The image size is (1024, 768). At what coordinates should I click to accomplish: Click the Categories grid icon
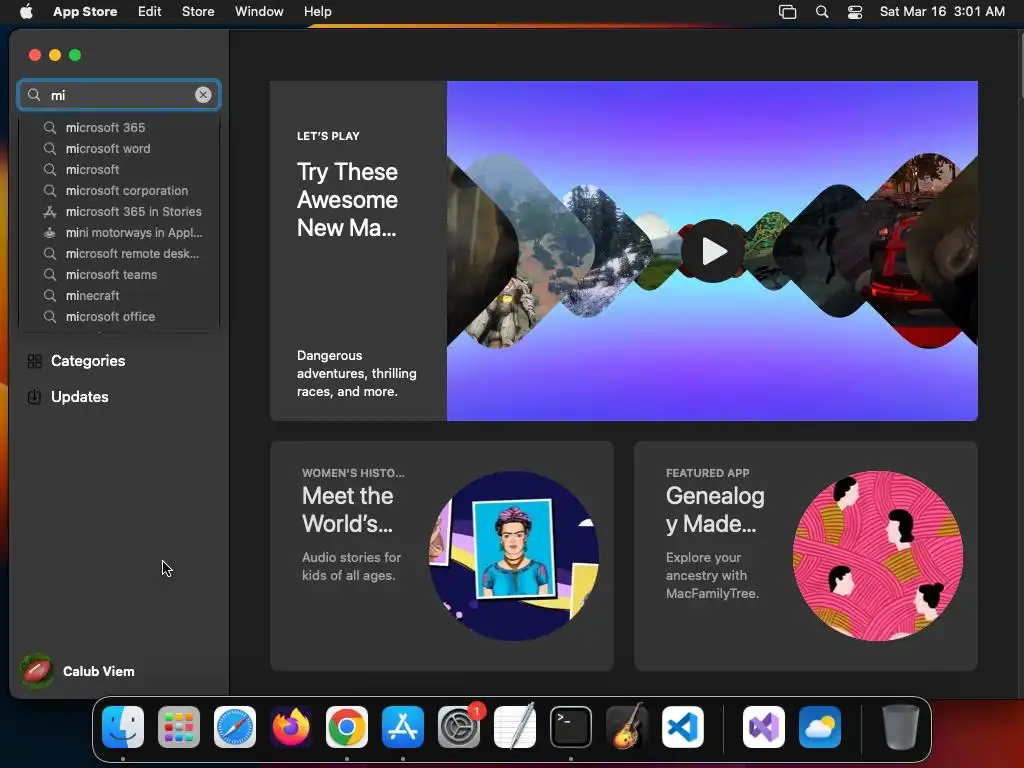35,360
